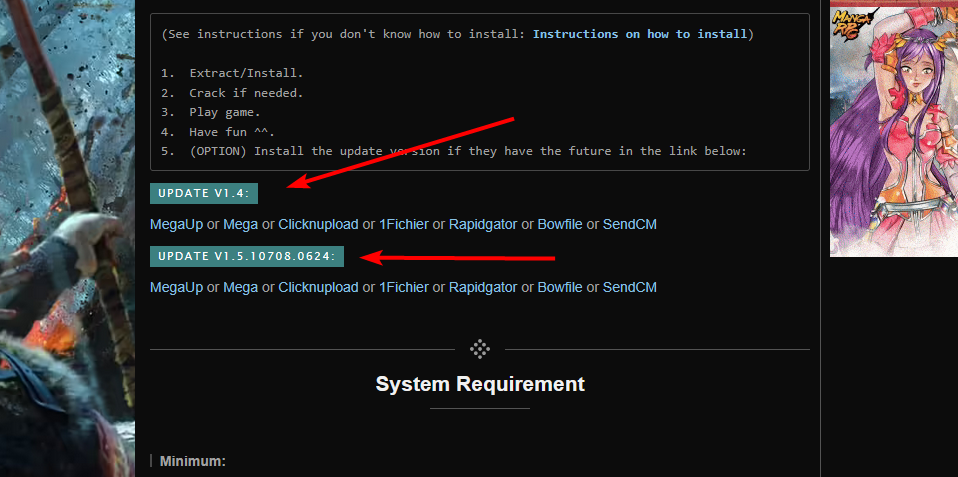Choose Rapidgator link under UPDATE V1.4

[483, 224]
